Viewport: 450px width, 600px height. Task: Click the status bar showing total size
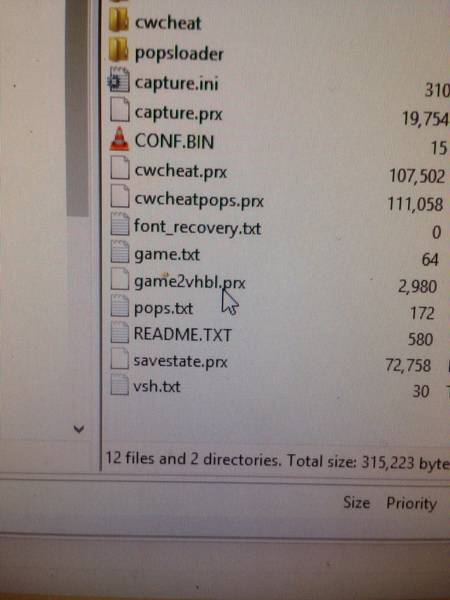point(277,460)
